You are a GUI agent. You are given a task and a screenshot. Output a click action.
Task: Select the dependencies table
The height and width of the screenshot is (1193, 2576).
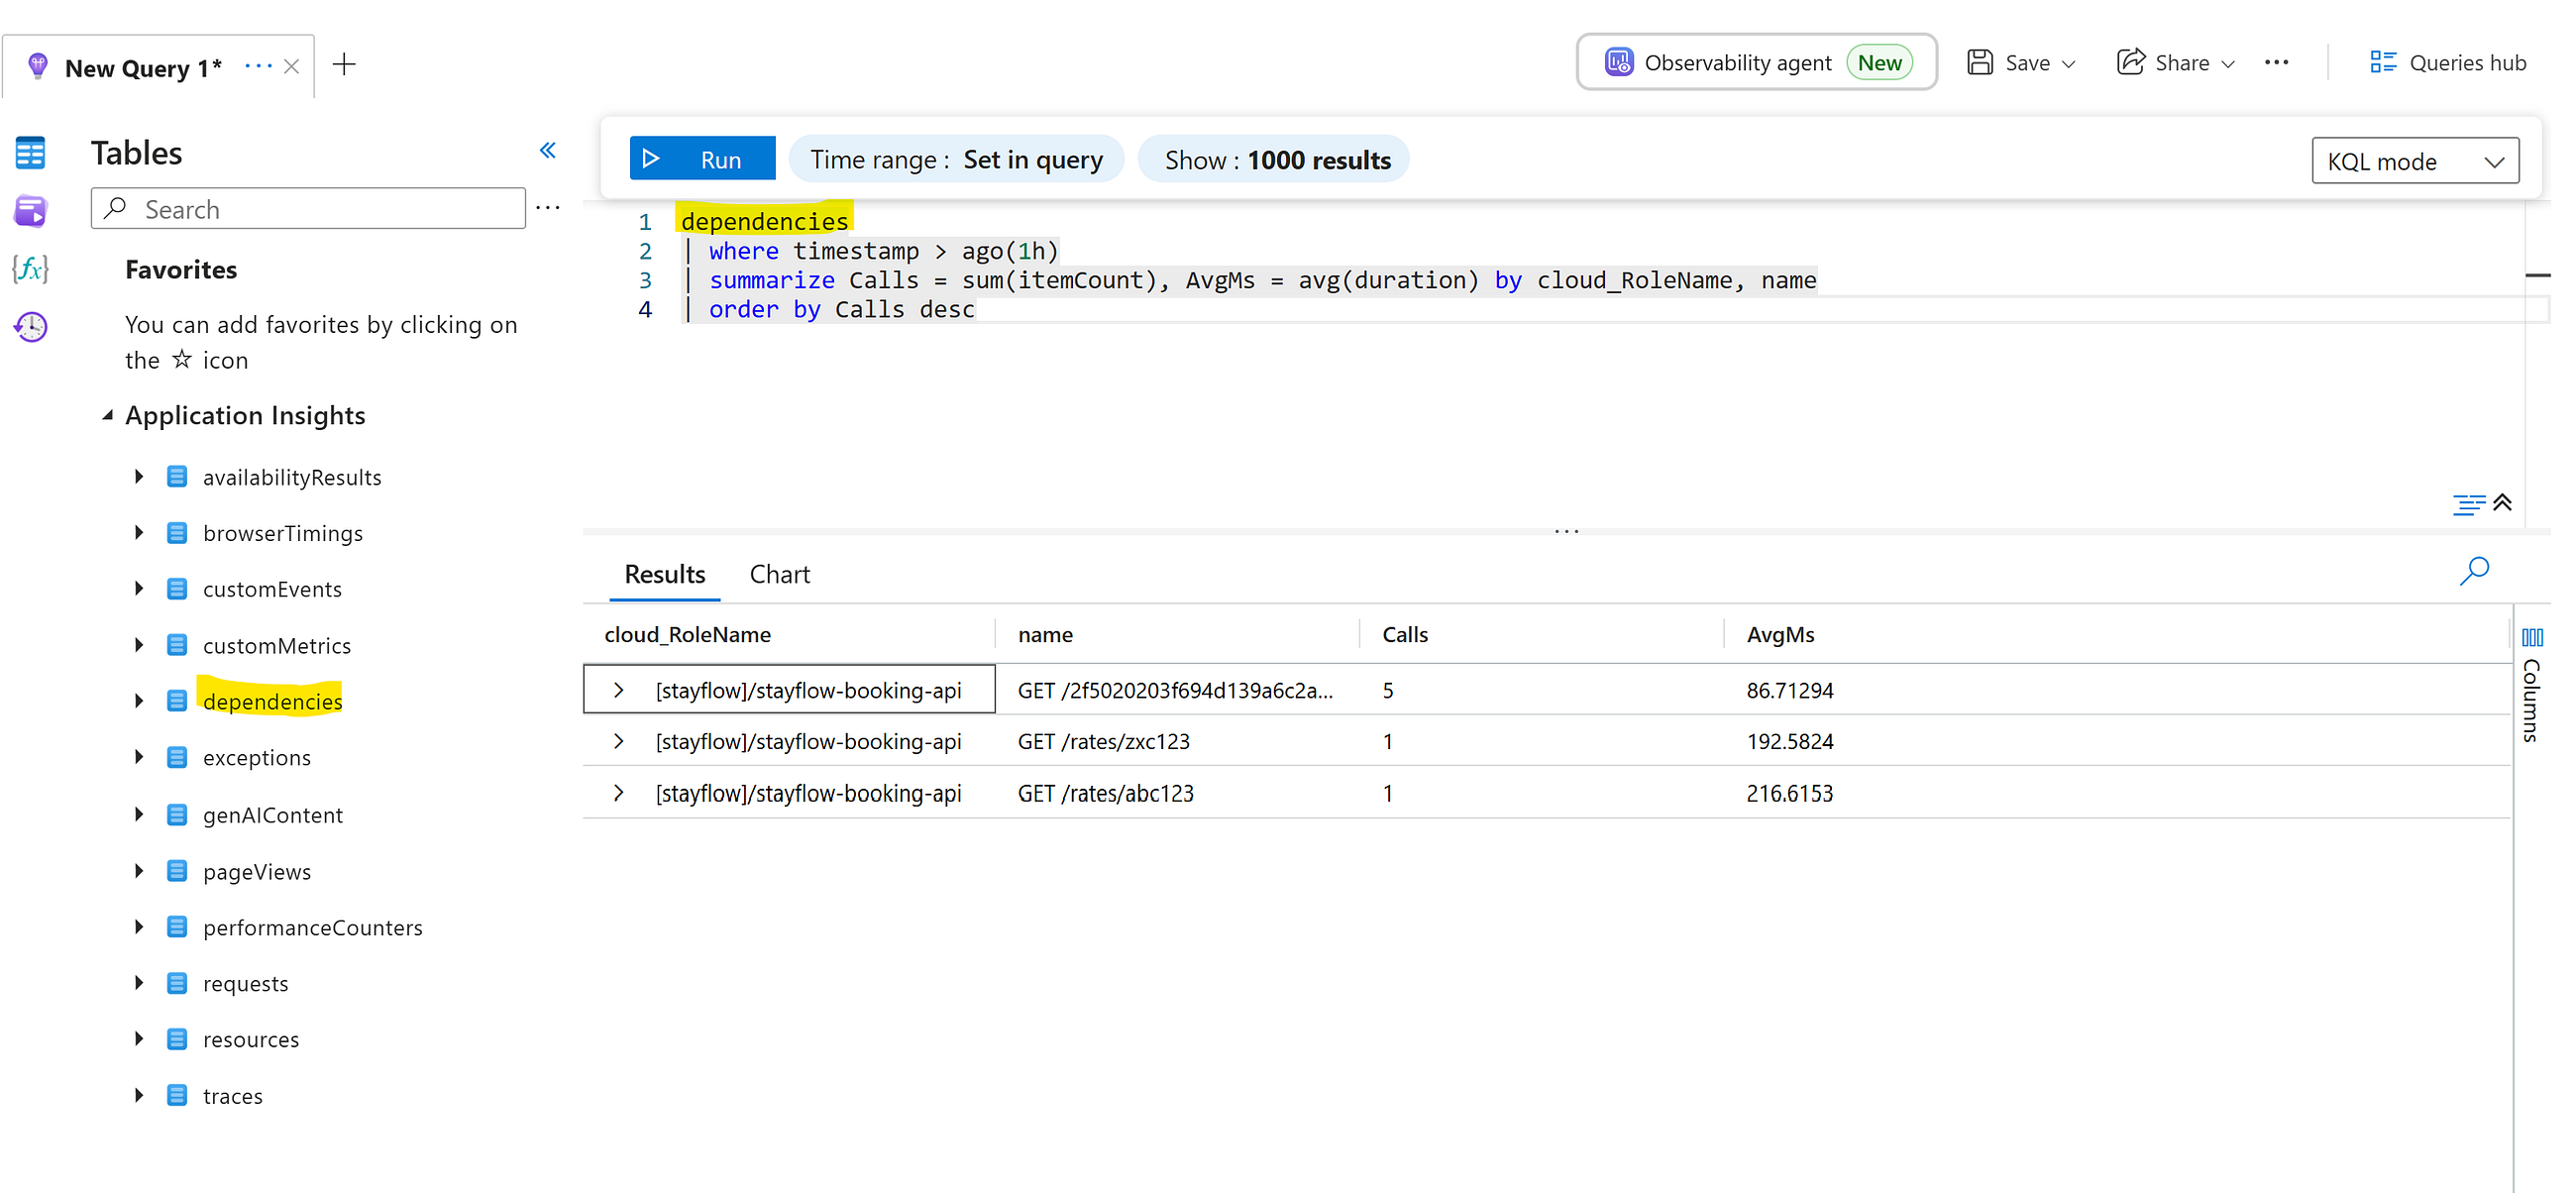pyautogui.click(x=272, y=702)
